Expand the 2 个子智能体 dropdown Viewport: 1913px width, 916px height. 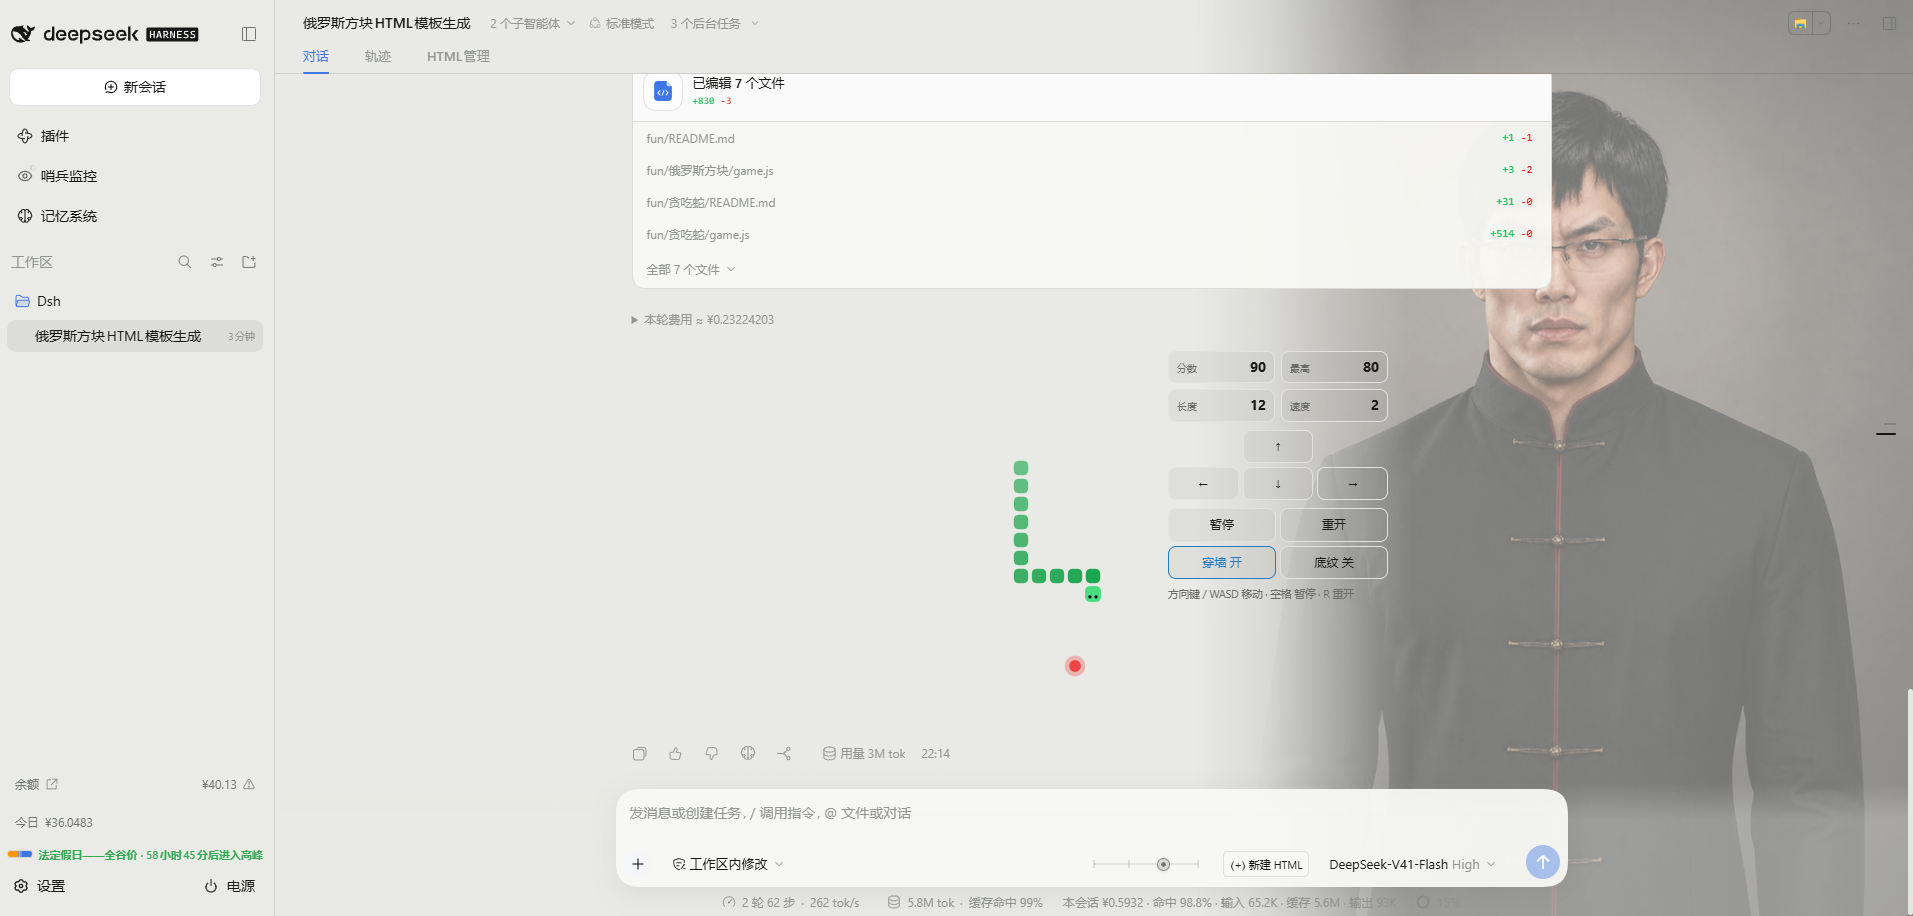click(532, 23)
